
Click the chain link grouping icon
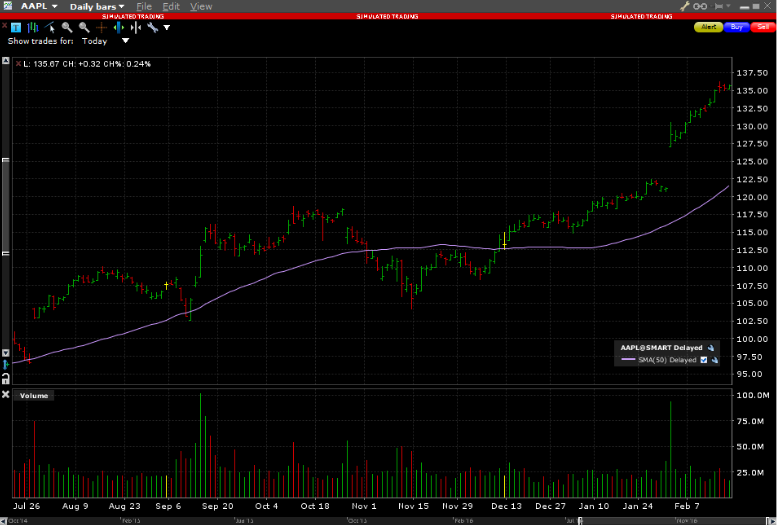pyautogui.click(x=700, y=6)
